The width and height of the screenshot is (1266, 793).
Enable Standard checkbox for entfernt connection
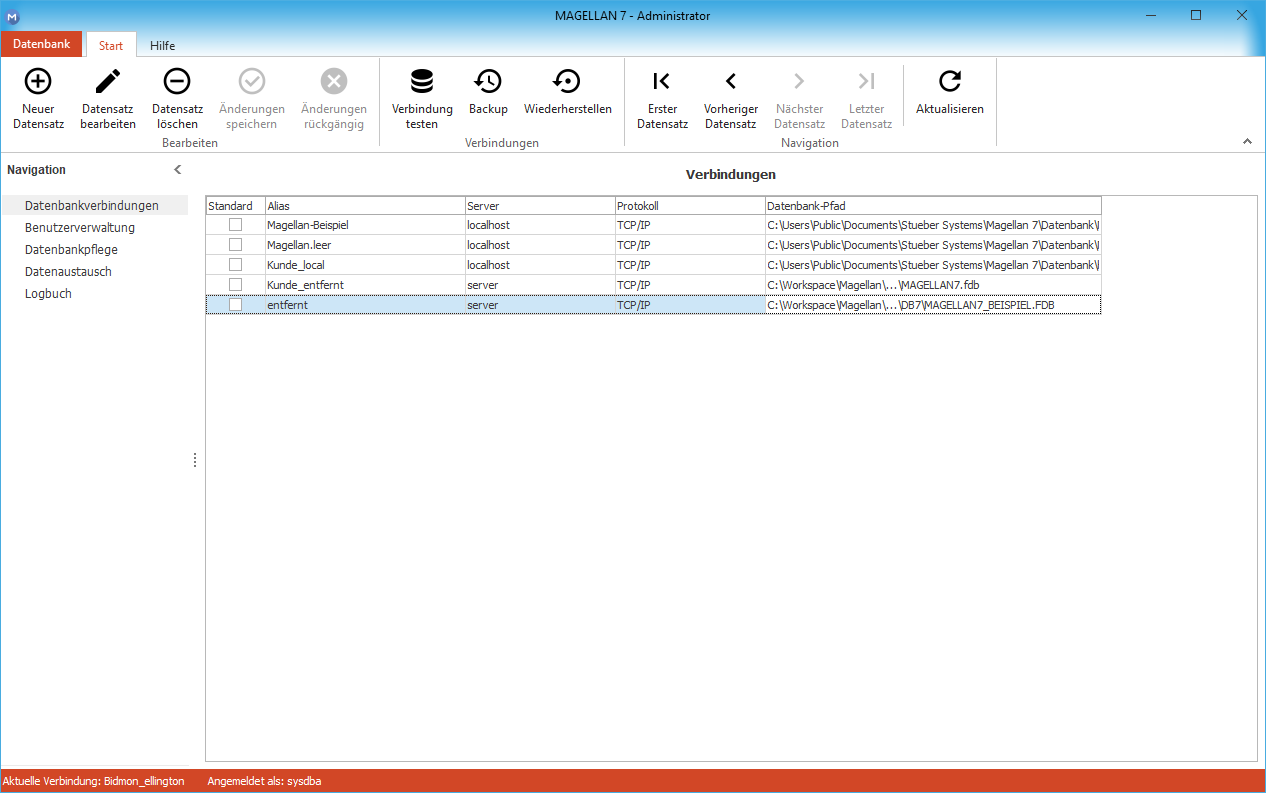tap(236, 305)
